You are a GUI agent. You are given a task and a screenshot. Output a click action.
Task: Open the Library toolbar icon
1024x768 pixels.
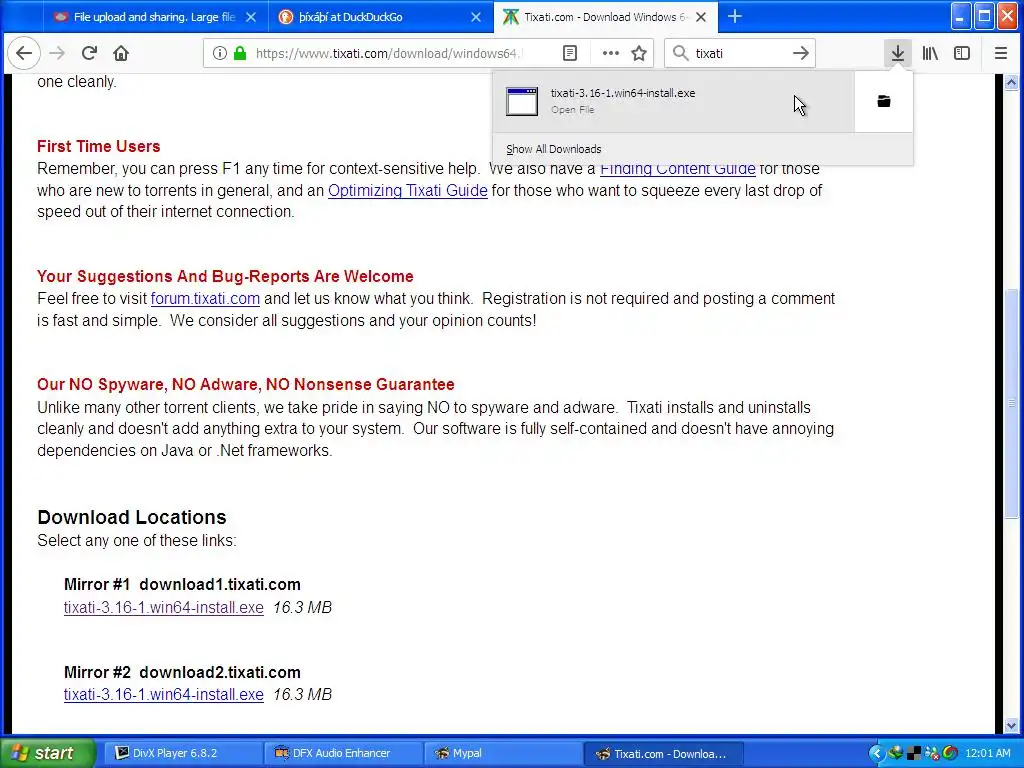click(x=930, y=53)
